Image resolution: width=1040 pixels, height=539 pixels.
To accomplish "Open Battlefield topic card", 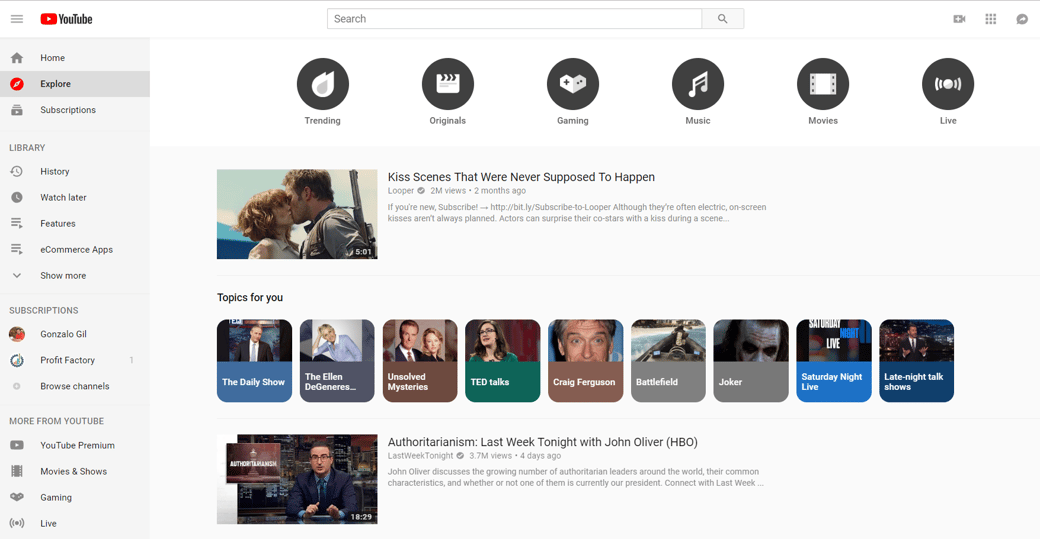I will (x=668, y=361).
